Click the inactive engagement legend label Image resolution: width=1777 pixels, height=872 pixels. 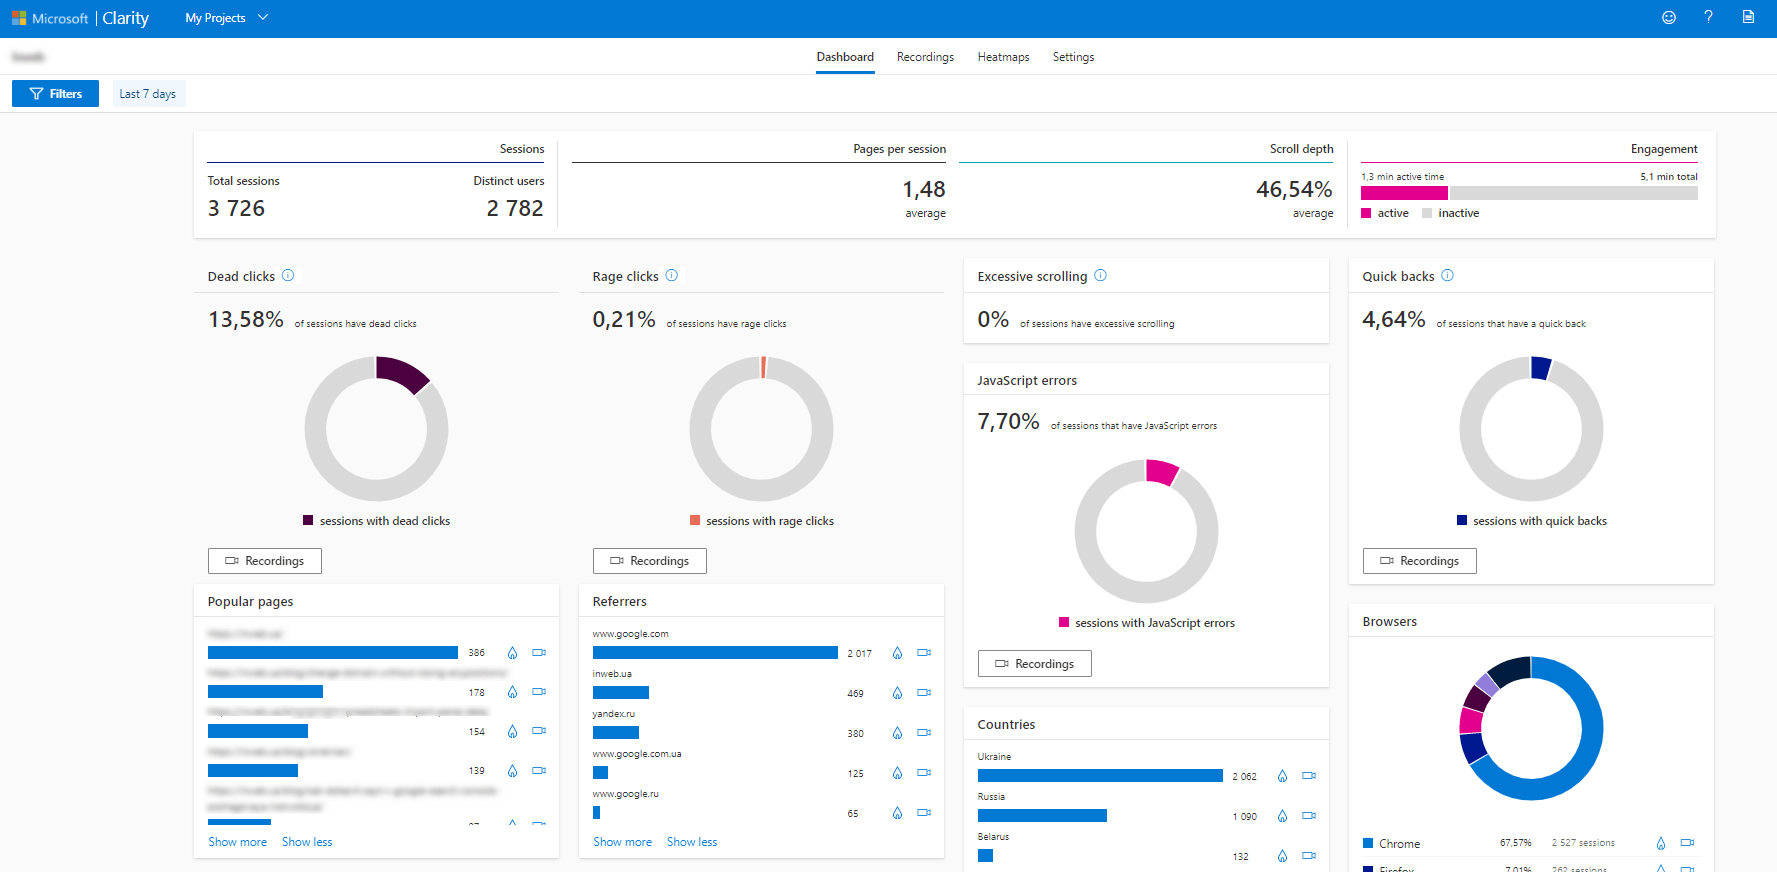click(x=1458, y=213)
